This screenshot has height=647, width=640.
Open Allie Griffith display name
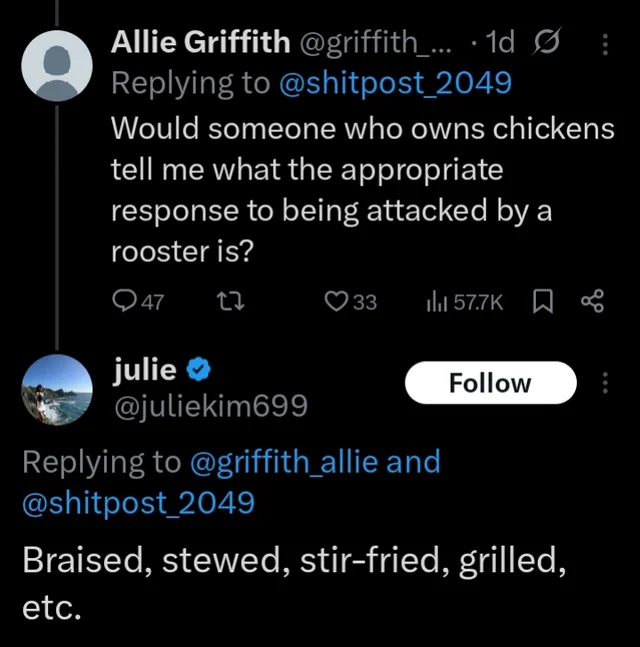pyautogui.click(x=201, y=42)
